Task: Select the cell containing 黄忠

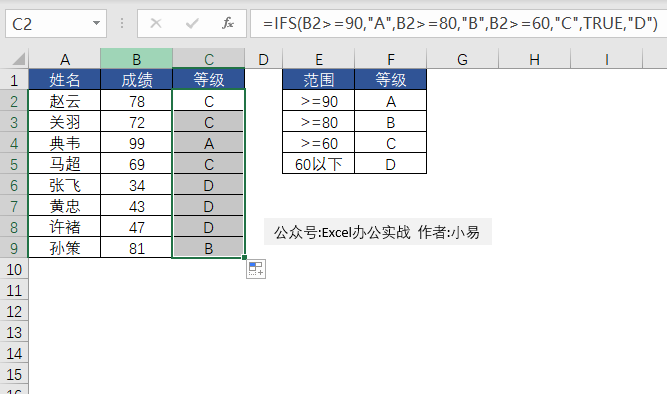Action: point(65,206)
